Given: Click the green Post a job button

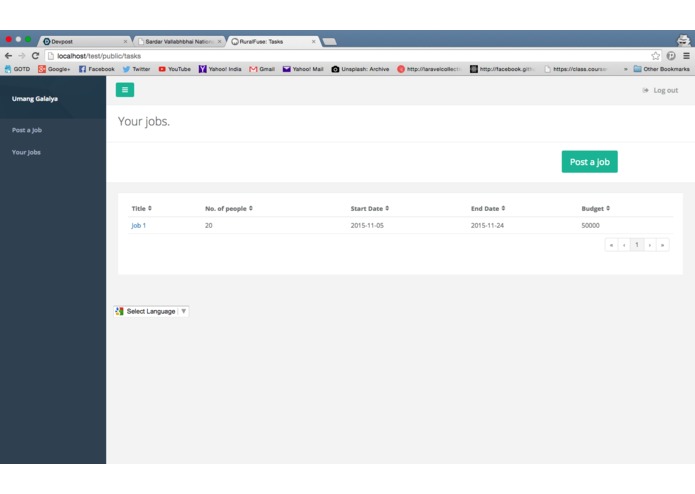Looking at the screenshot, I should [590, 162].
